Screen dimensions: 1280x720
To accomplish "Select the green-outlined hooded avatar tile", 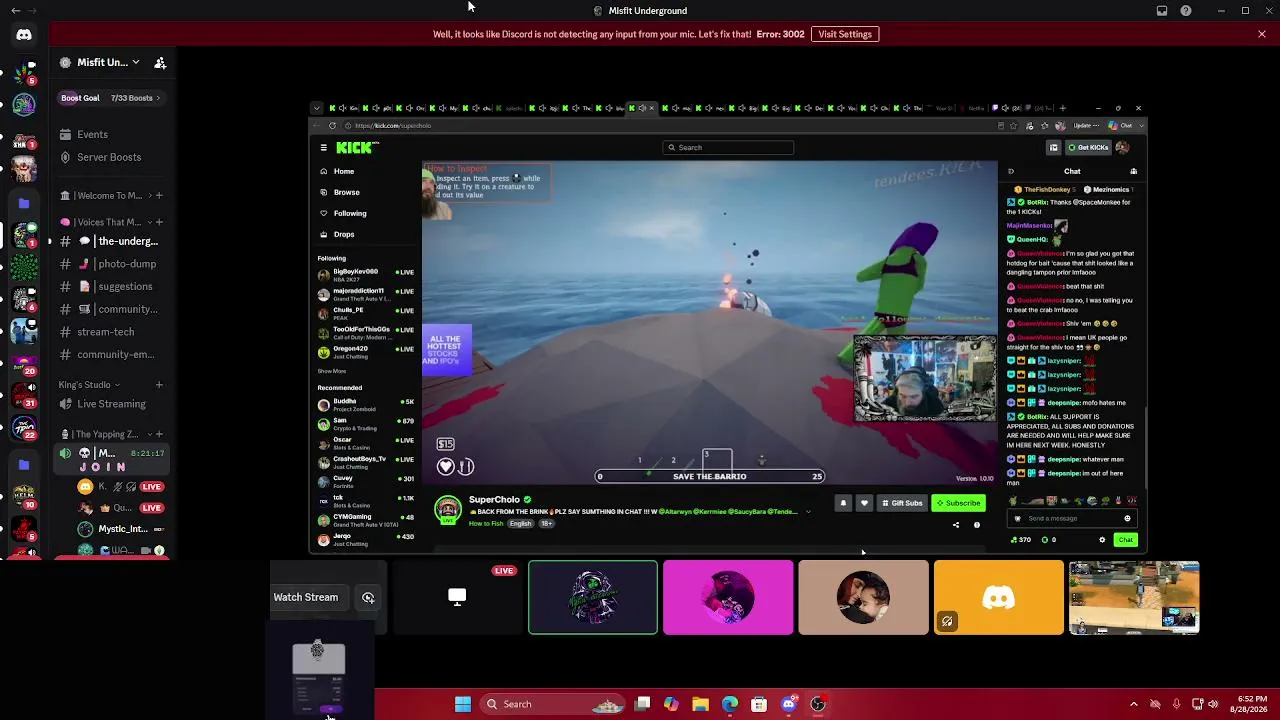I will pyautogui.click(x=593, y=597).
